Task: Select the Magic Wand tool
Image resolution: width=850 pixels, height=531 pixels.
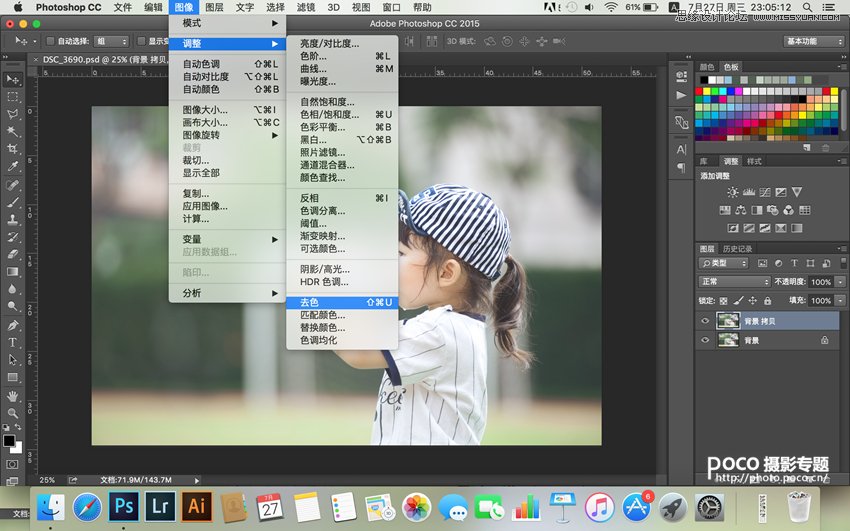Action: pos(12,131)
